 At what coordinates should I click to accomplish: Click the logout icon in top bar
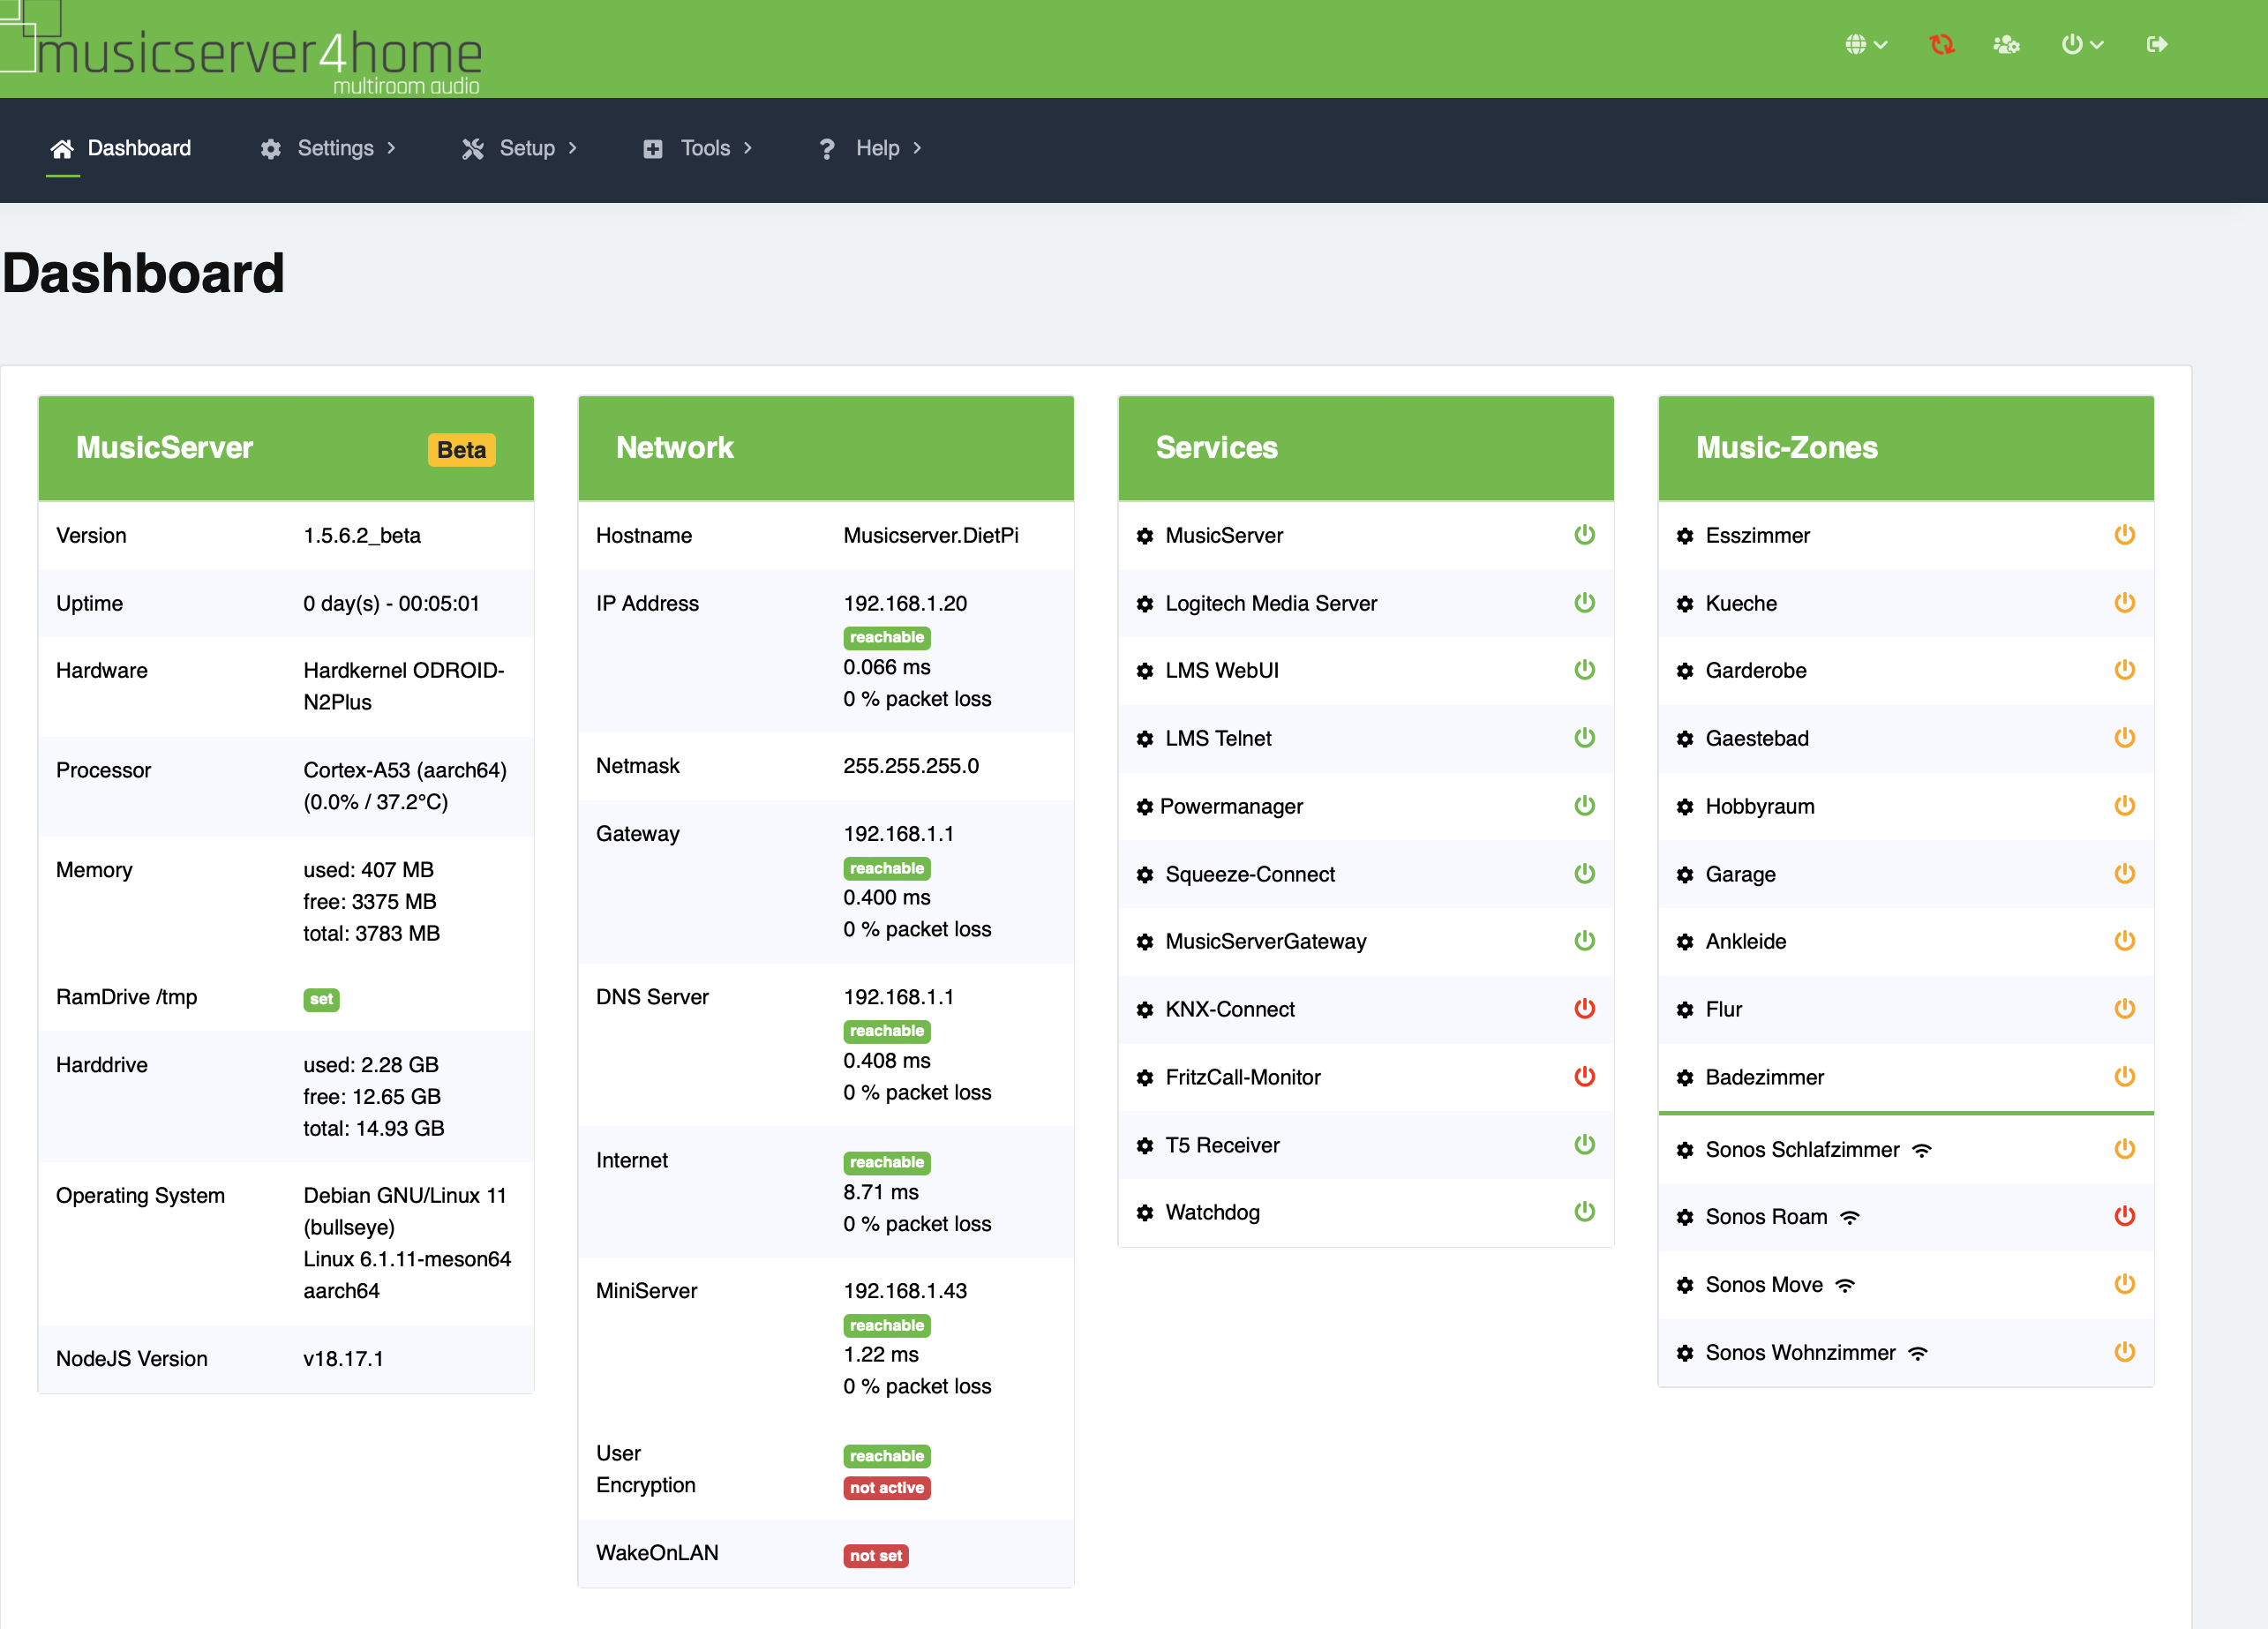[x=2156, y=44]
